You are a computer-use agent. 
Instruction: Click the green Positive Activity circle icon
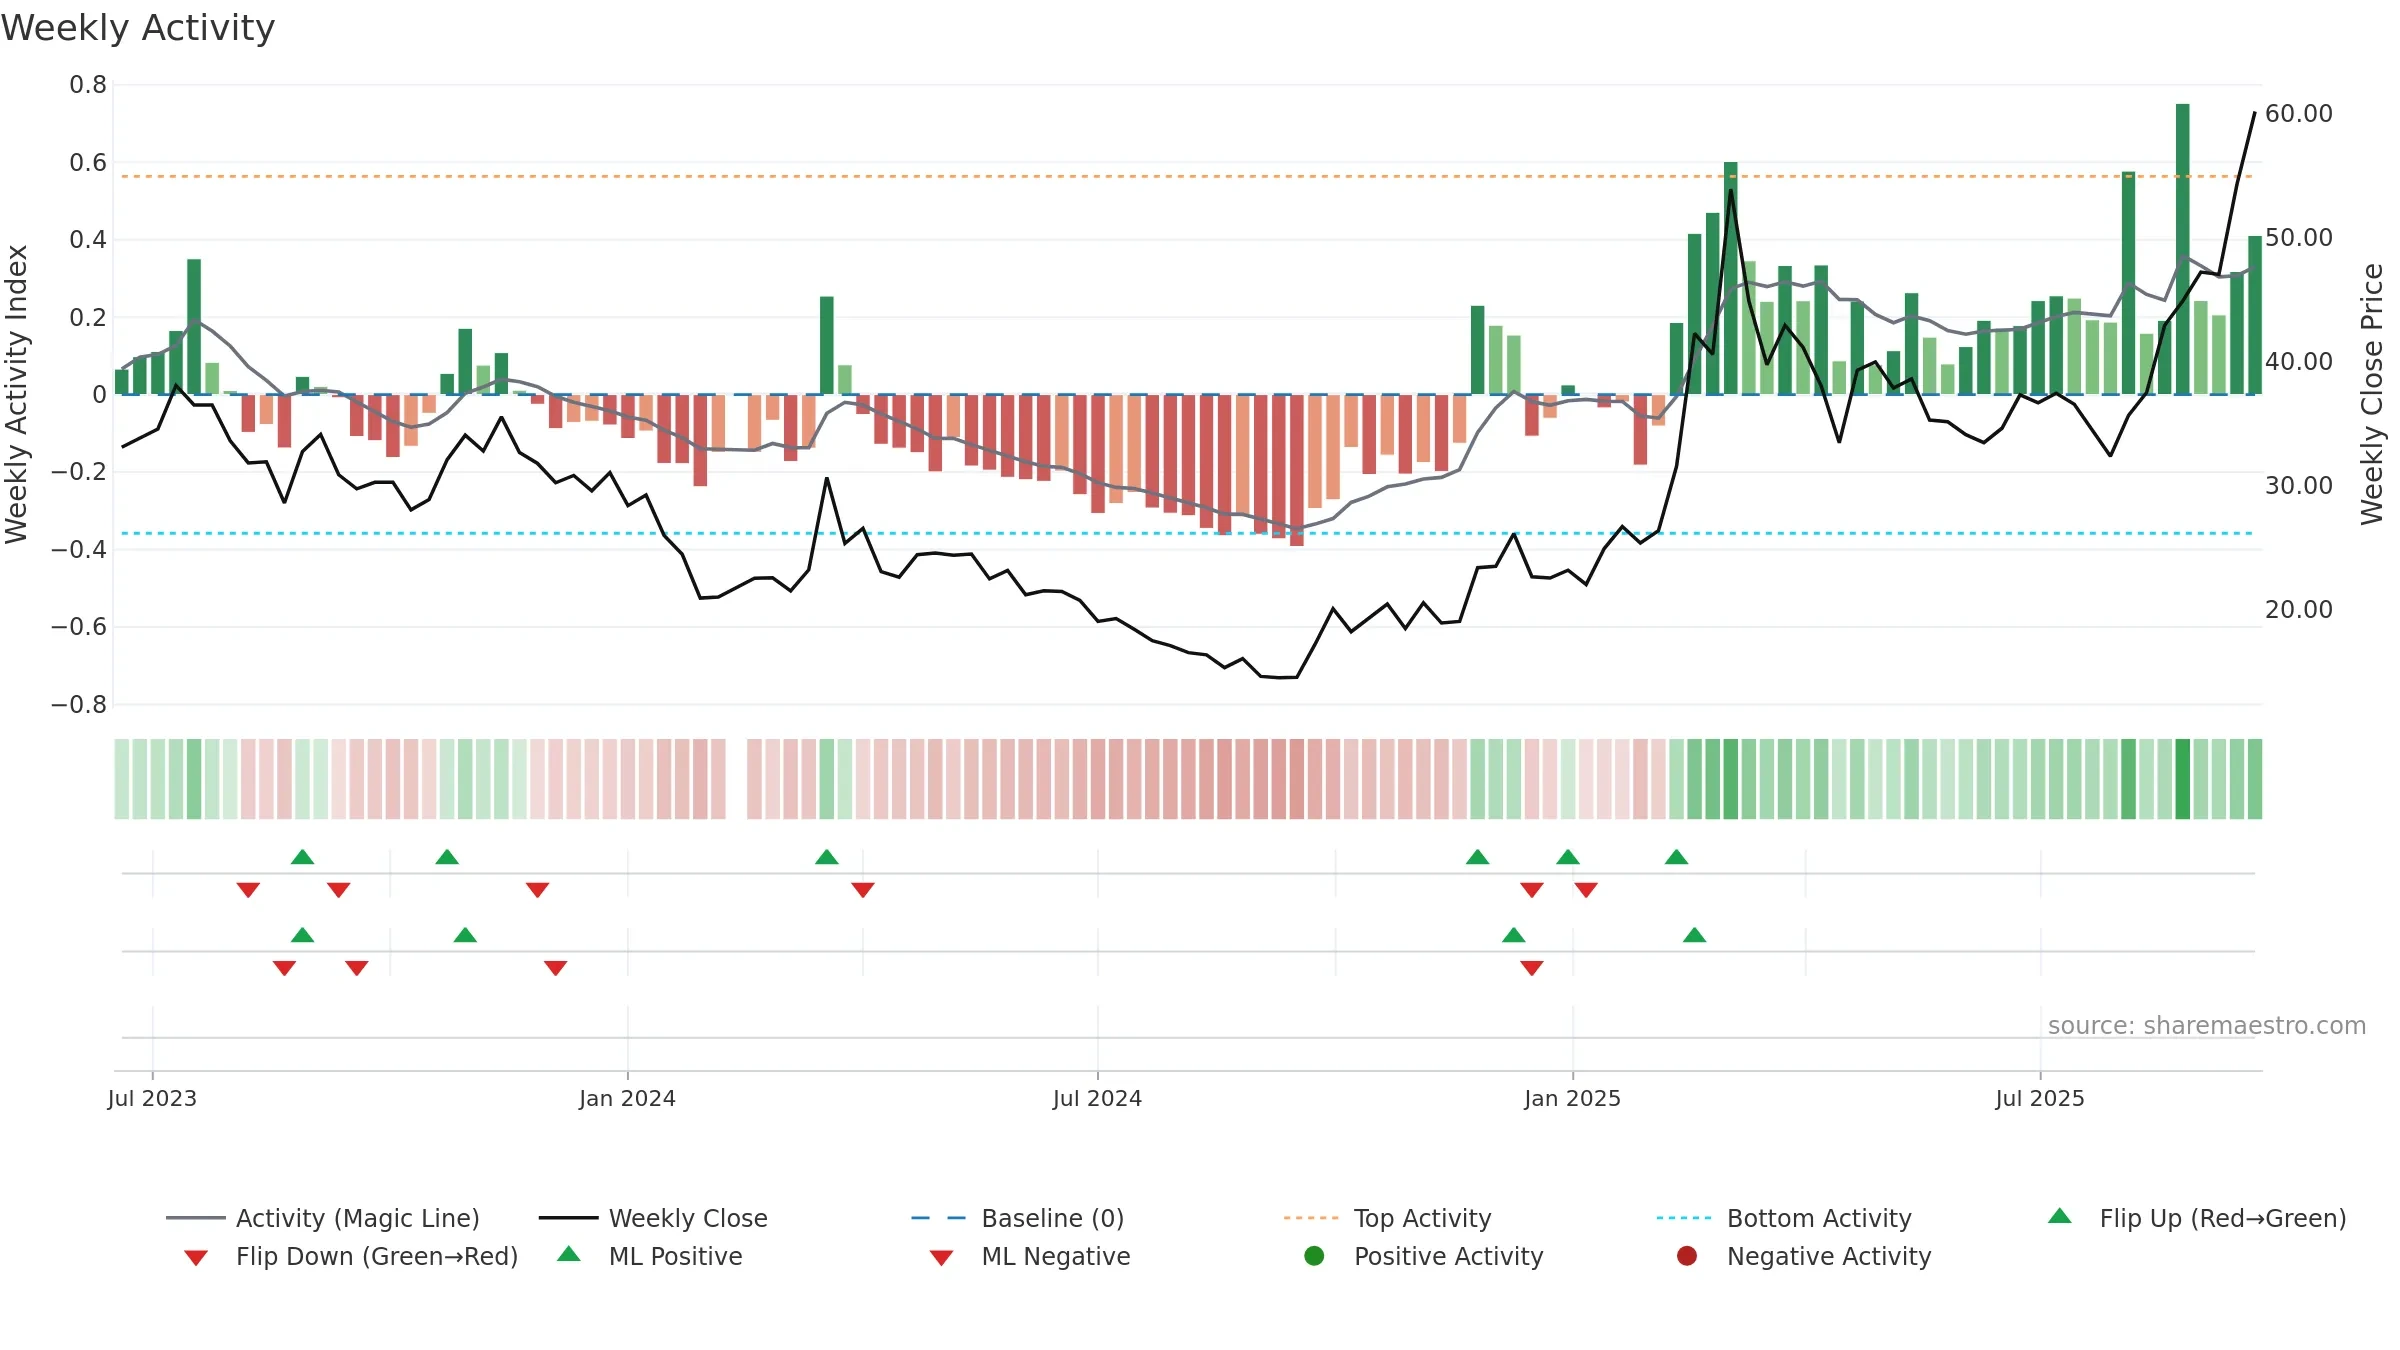click(1314, 1256)
